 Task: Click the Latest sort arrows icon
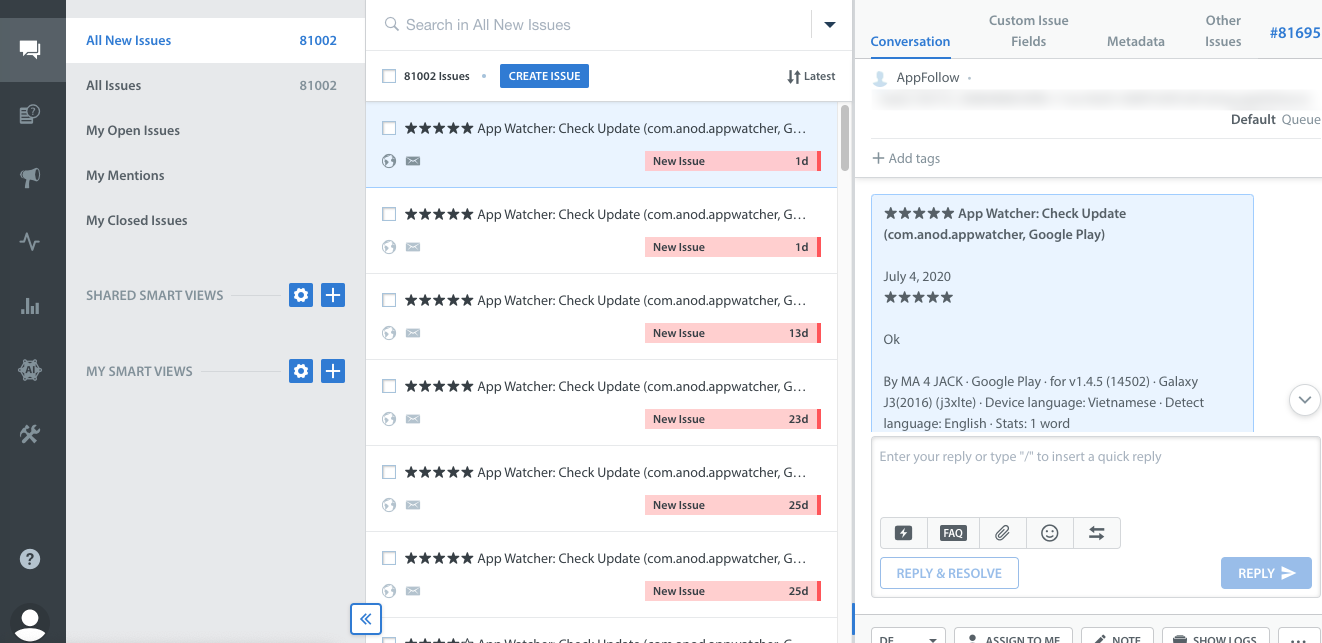794,76
